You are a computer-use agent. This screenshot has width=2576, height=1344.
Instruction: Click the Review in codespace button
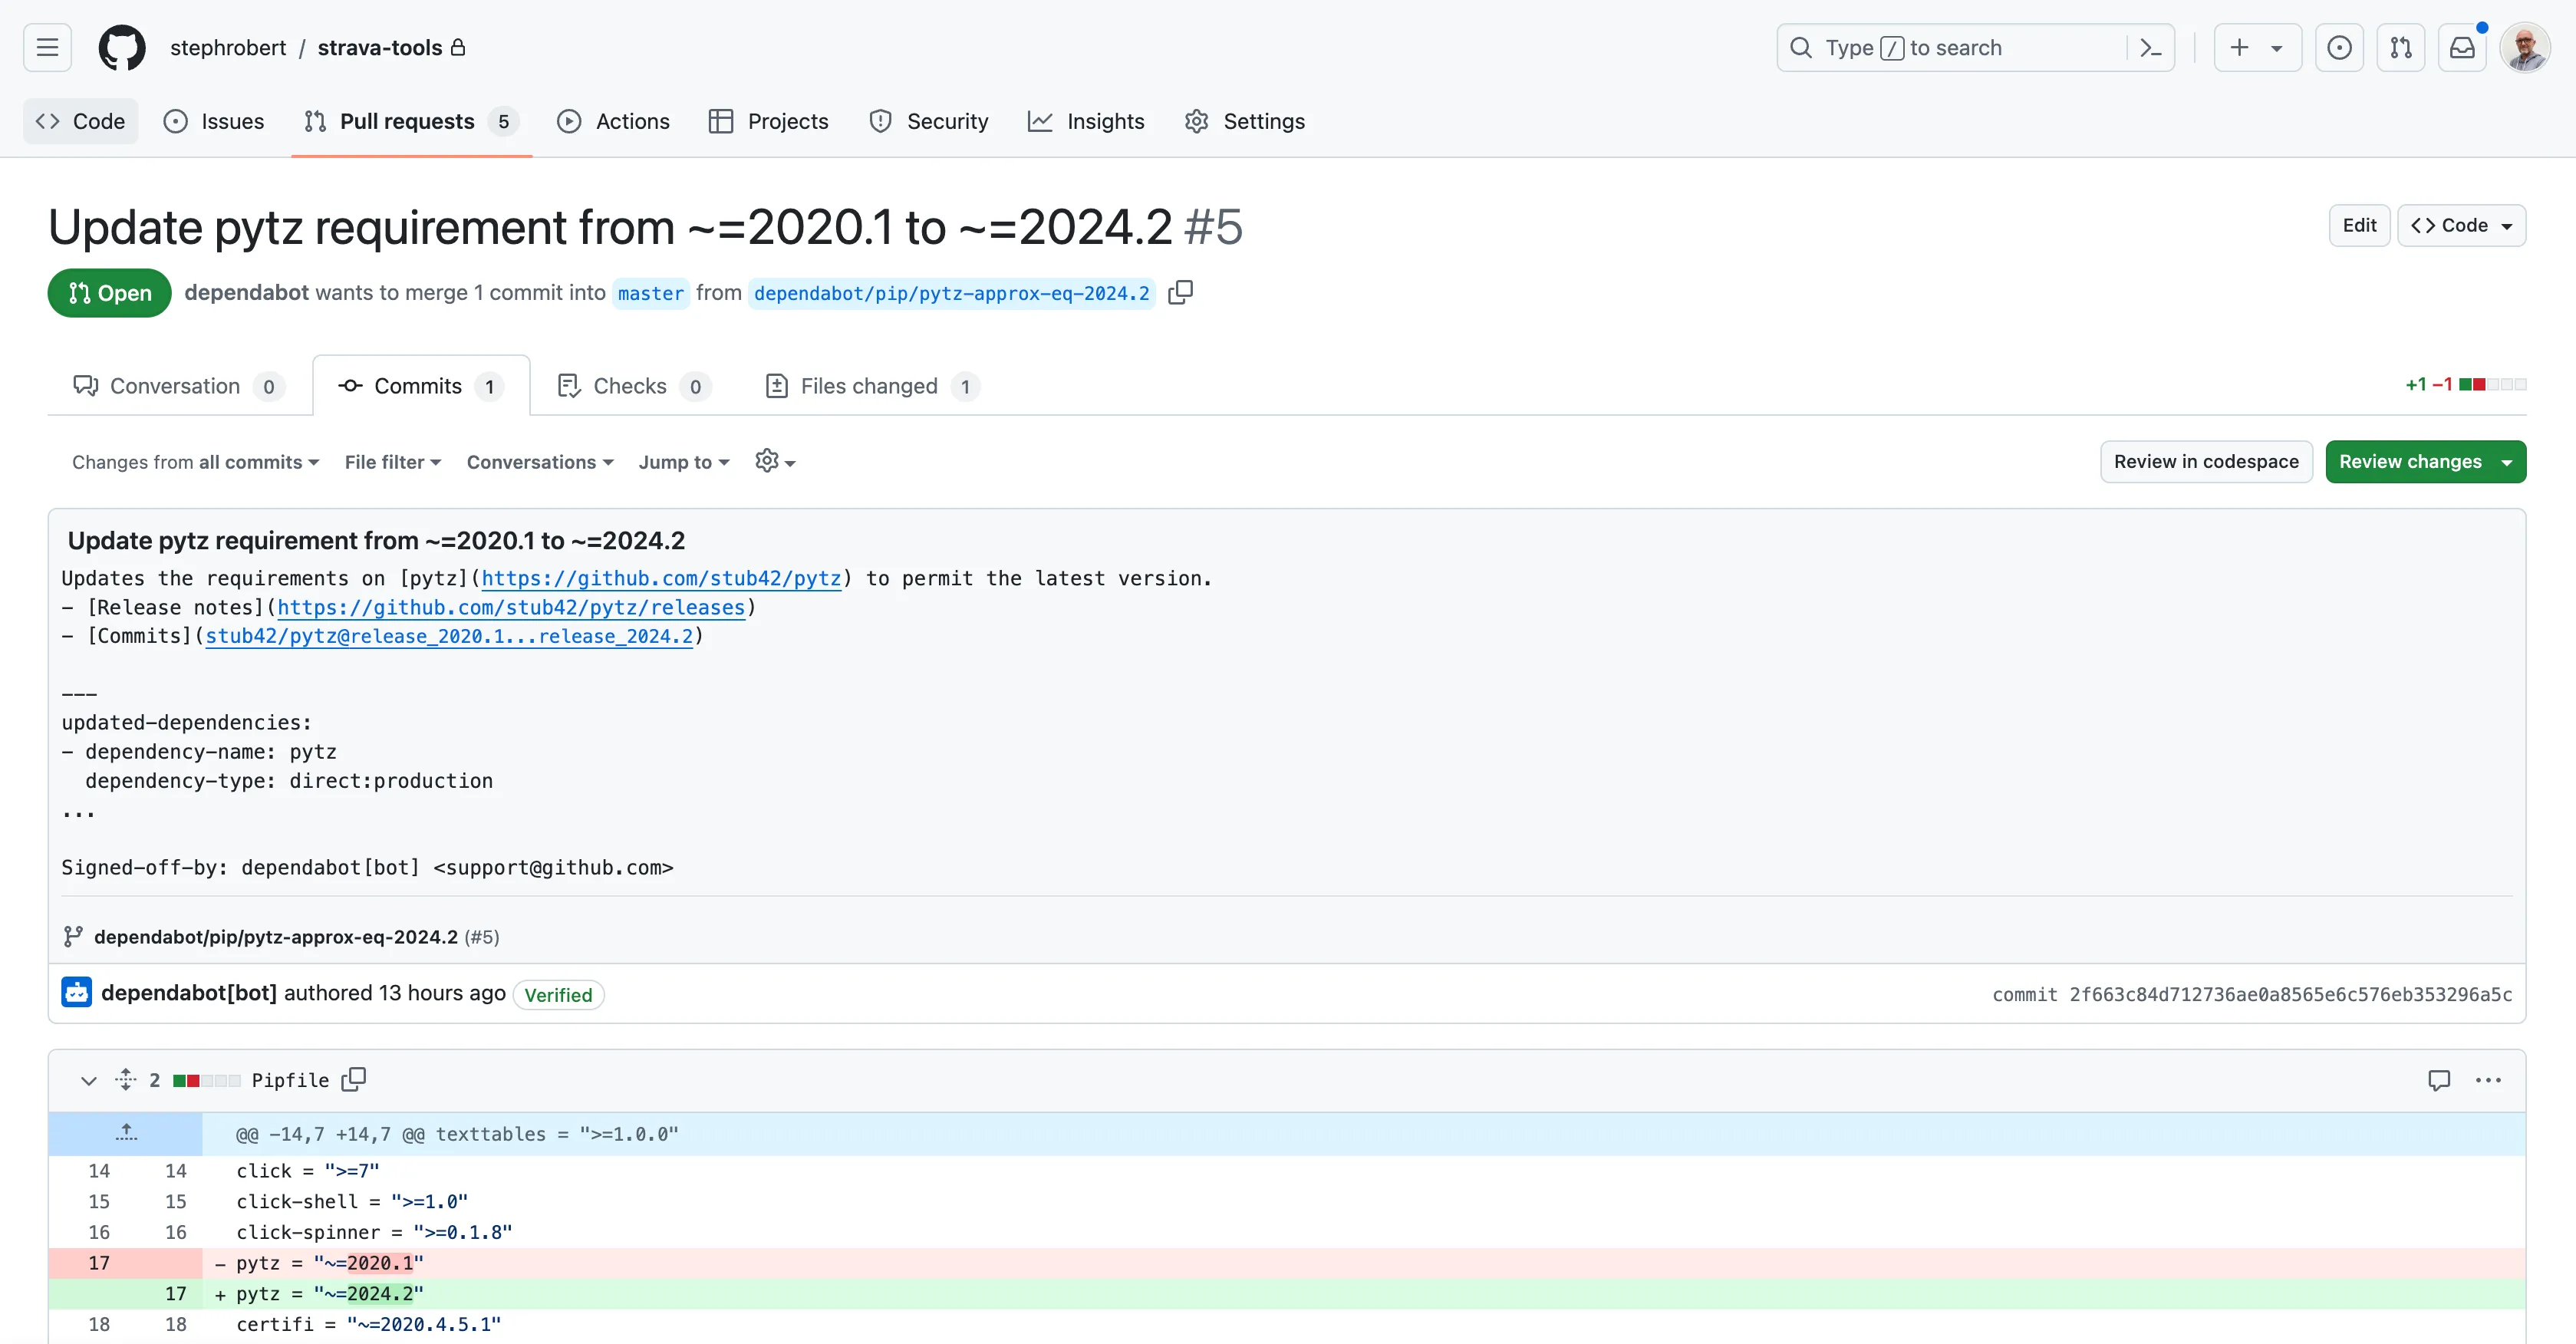2205,462
